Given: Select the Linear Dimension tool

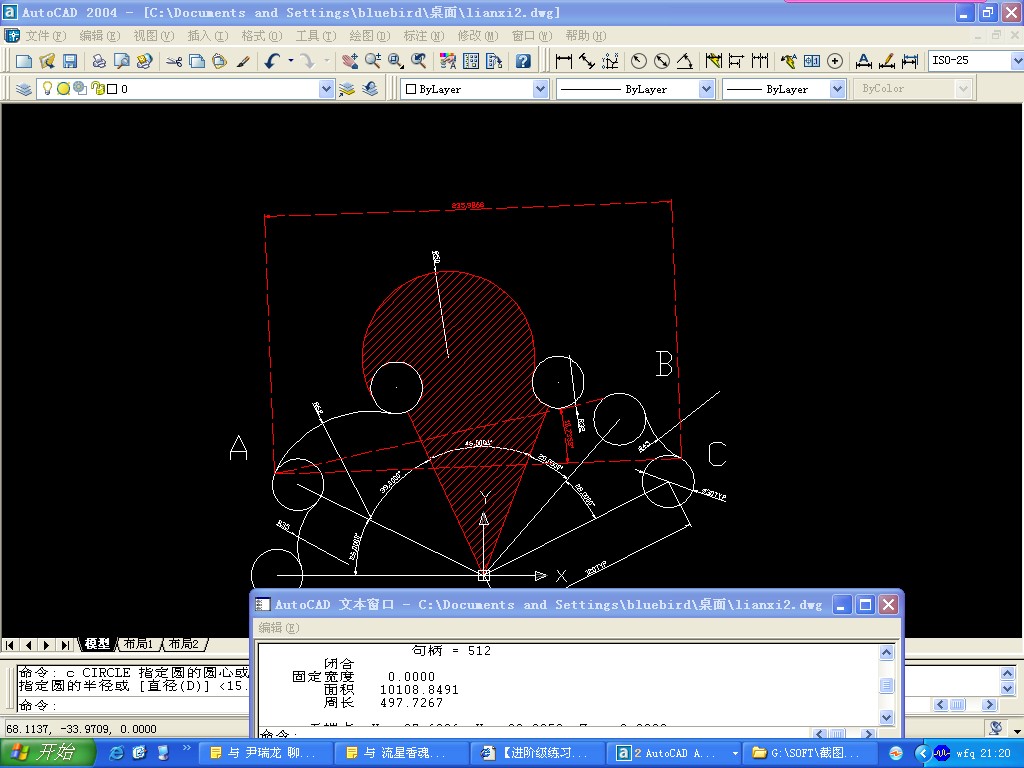Looking at the screenshot, I should [x=564, y=61].
